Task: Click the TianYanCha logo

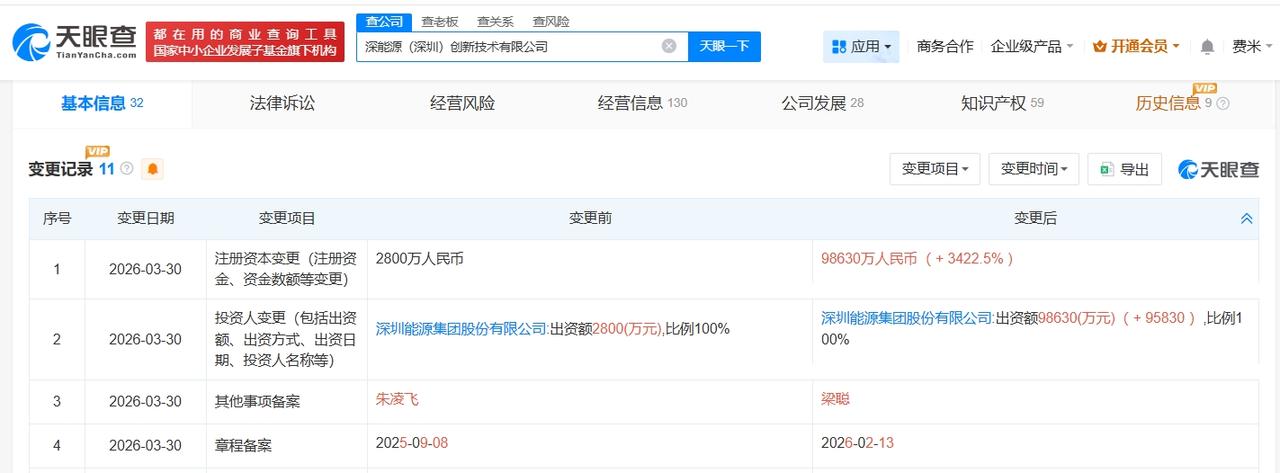Action: [74, 42]
